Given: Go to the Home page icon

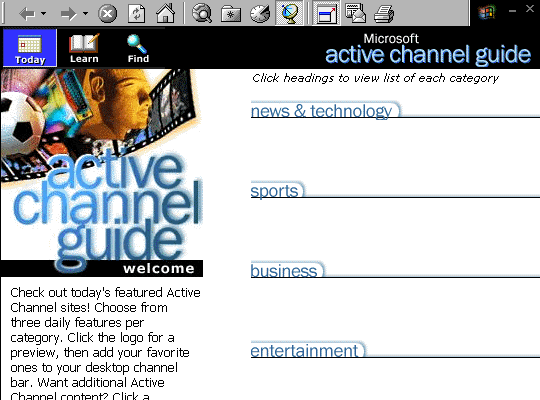Looking at the screenshot, I should coord(165,14).
